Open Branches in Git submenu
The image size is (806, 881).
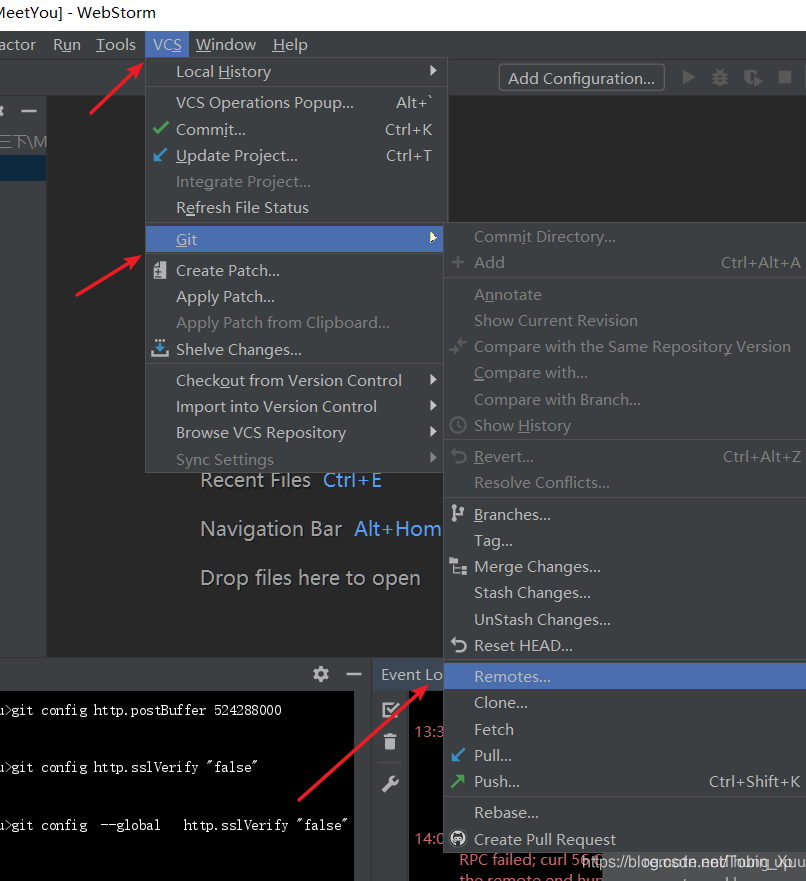click(x=625, y=515)
